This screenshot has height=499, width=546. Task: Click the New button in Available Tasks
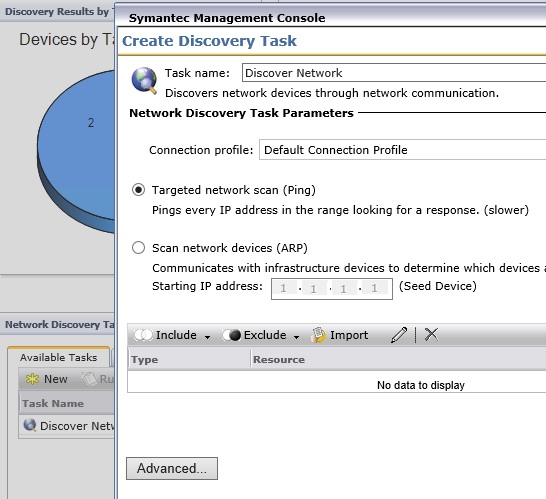point(47,379)
